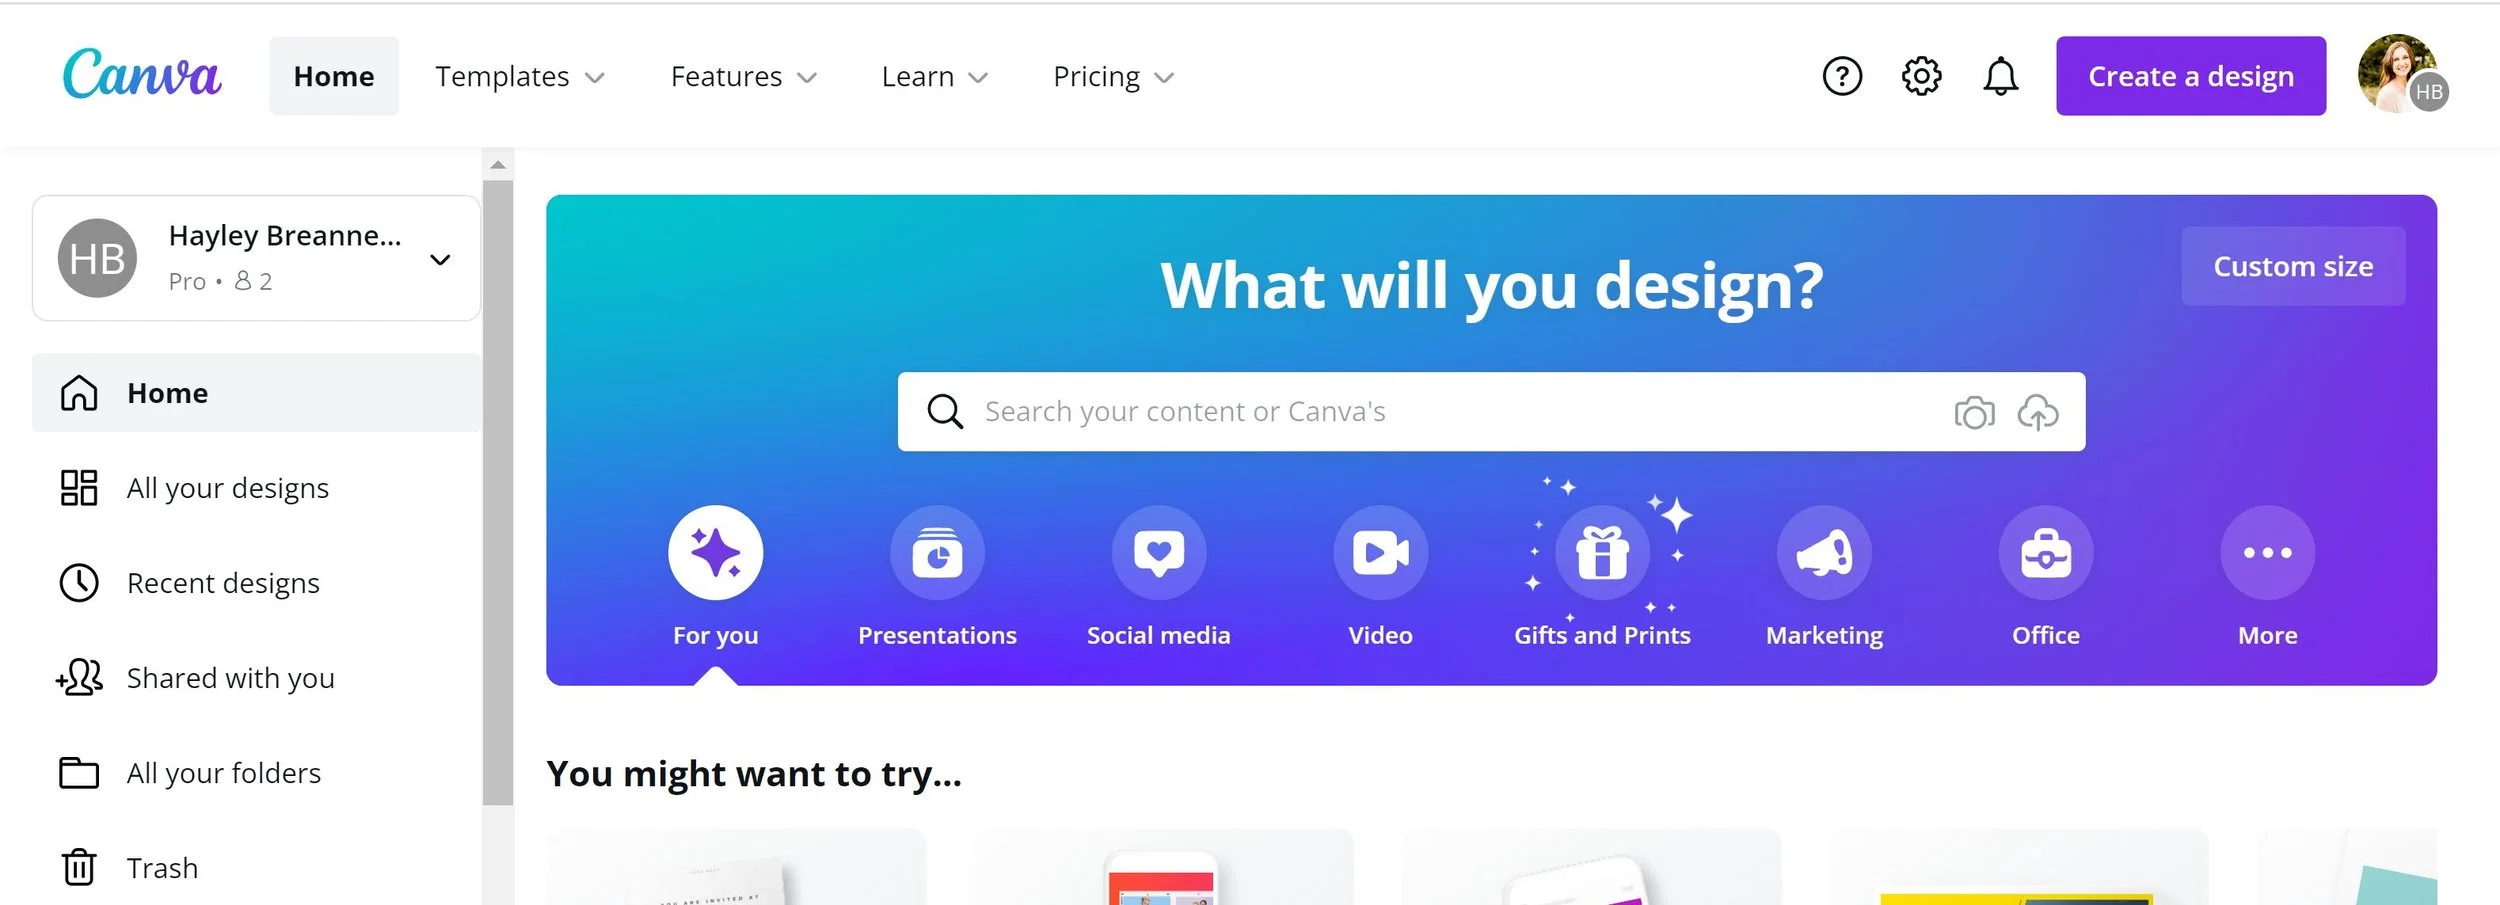Select the Social media category icon
The image size is (2500, 905).
[x=1159, y=553]
